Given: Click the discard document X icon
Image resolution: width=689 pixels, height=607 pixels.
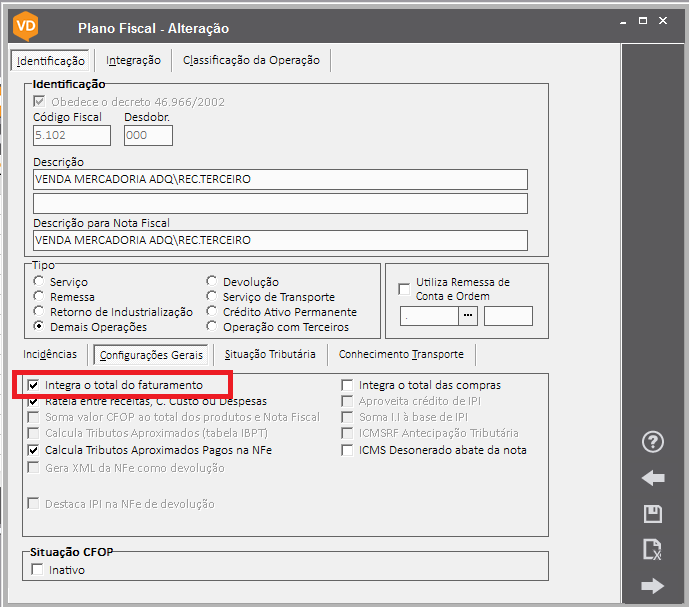Looking at the screenshot, I should tap(653, 549).
